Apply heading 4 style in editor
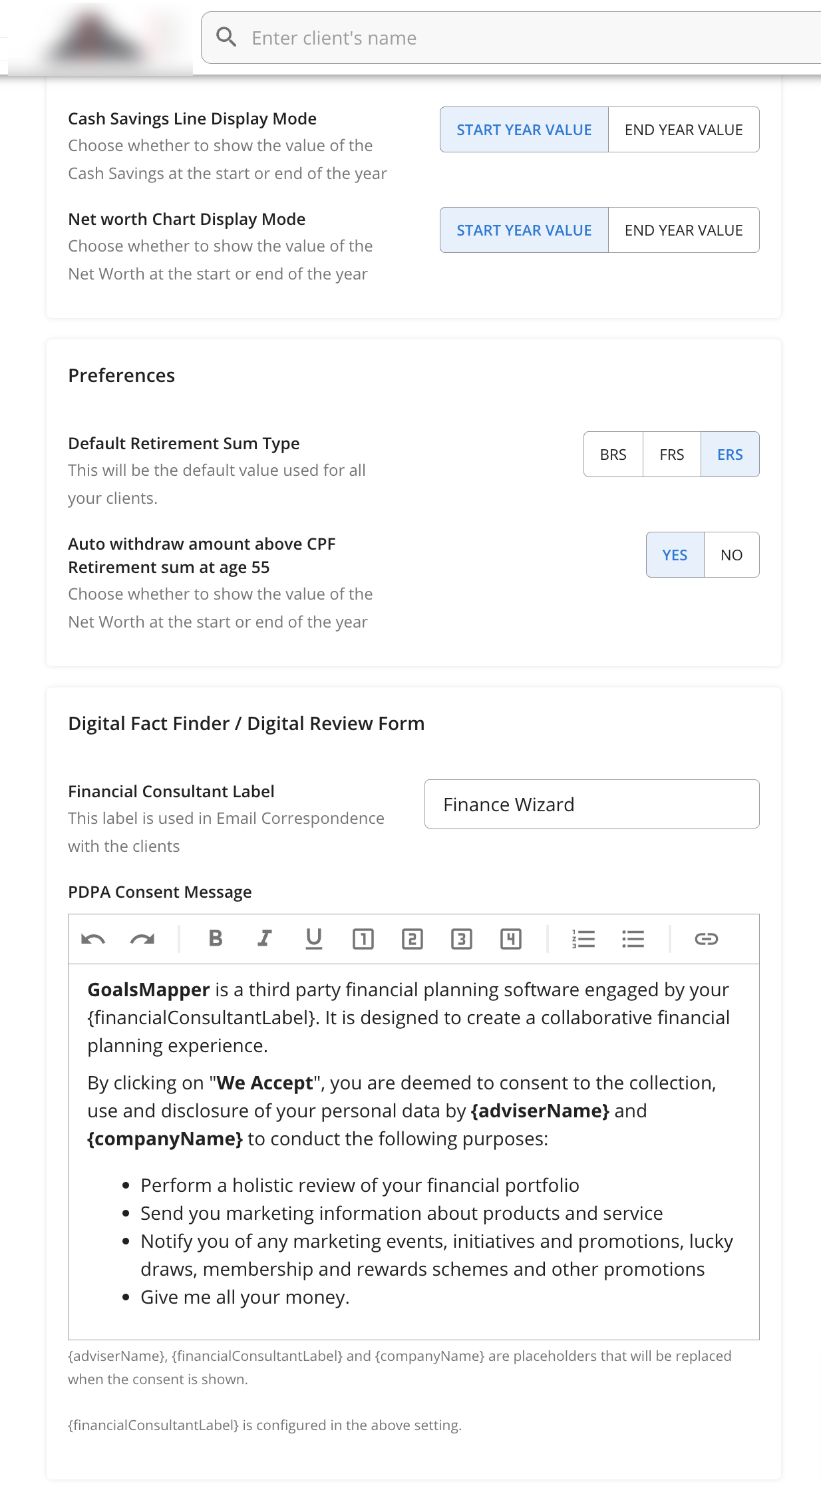The height and width of the screenshot is (1500, 821). coord(511,939)
